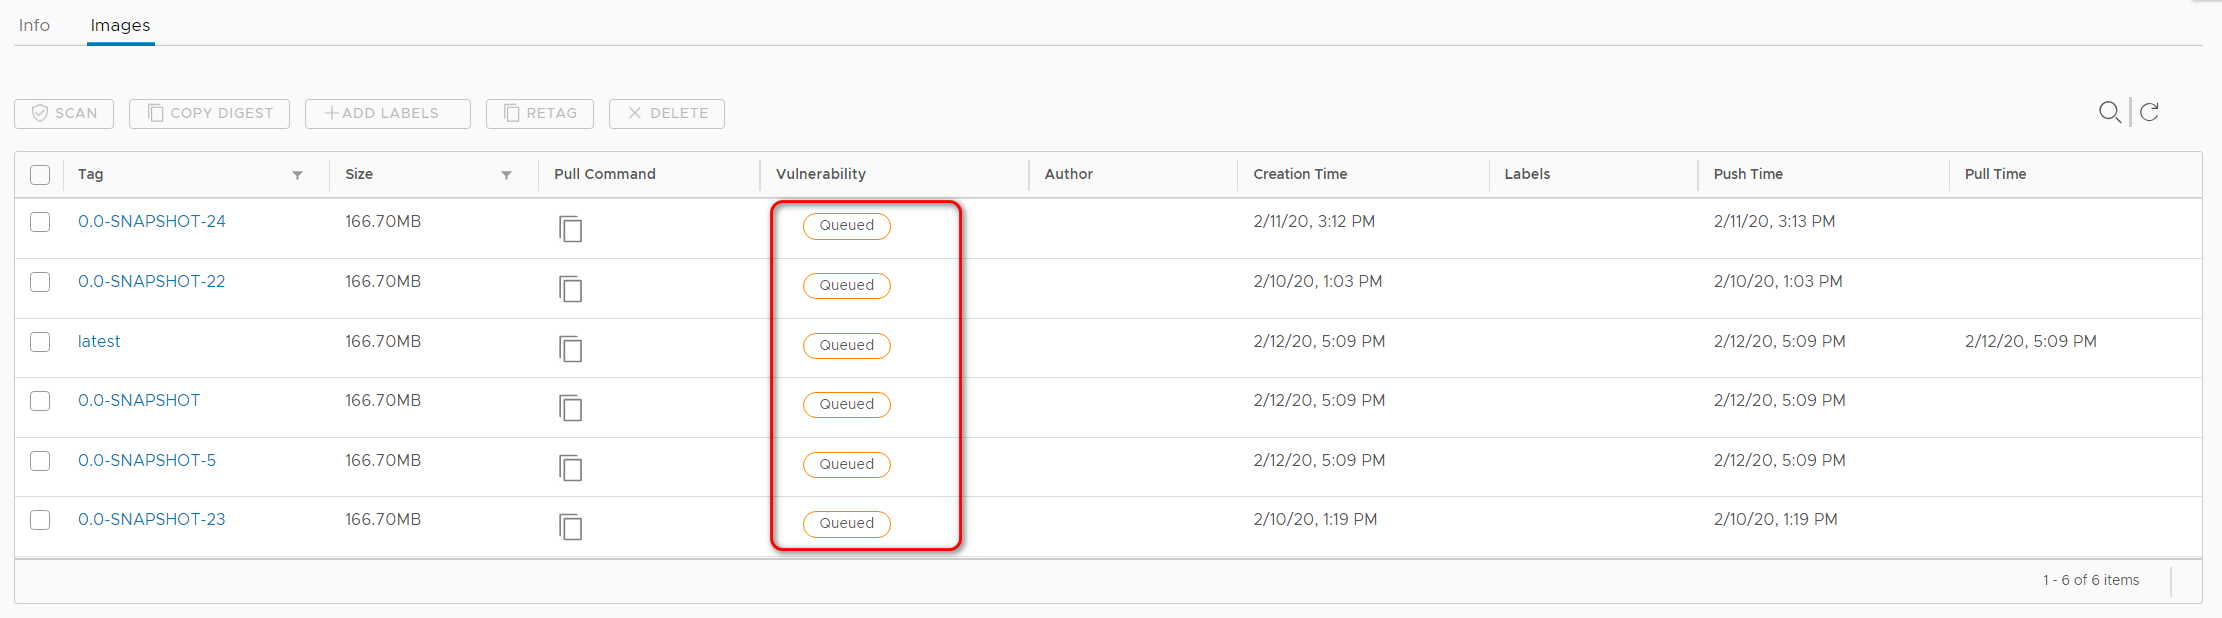This screenshot has height=618, width=2222.
Task: Copy pull command for 0.0-SNAPSHOT-23
Action: (570, 527)
